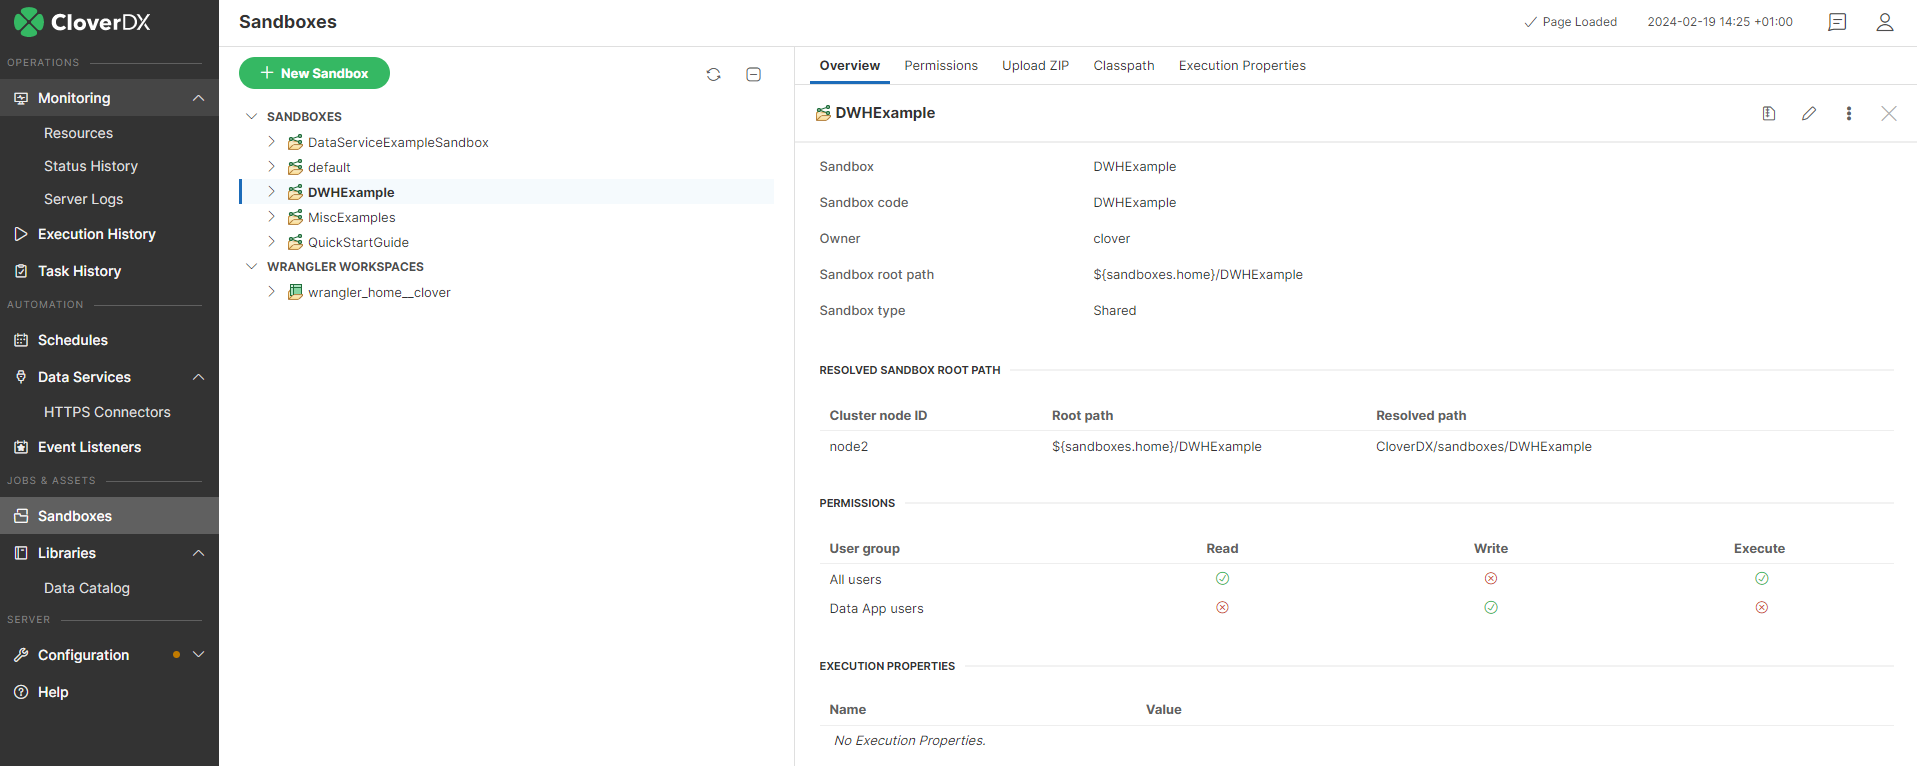Open the notifications message icon
Screen dimensions: 1917x766
pyautogui.click(x=1837, y=22)
